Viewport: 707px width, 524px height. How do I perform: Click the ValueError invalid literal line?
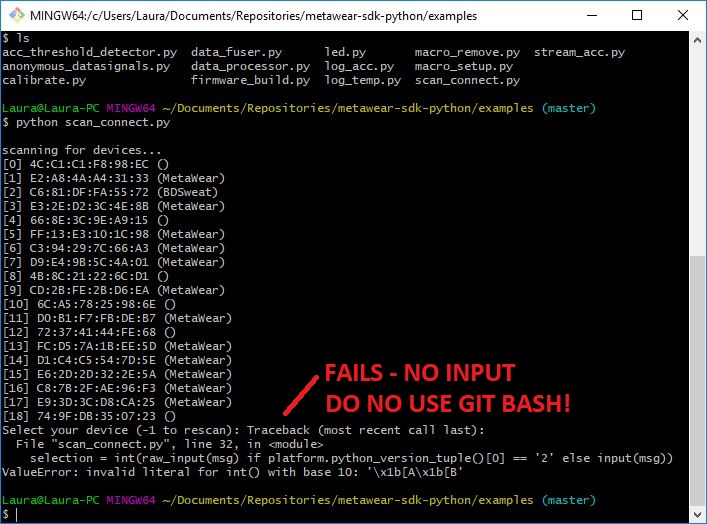point(233,472)
